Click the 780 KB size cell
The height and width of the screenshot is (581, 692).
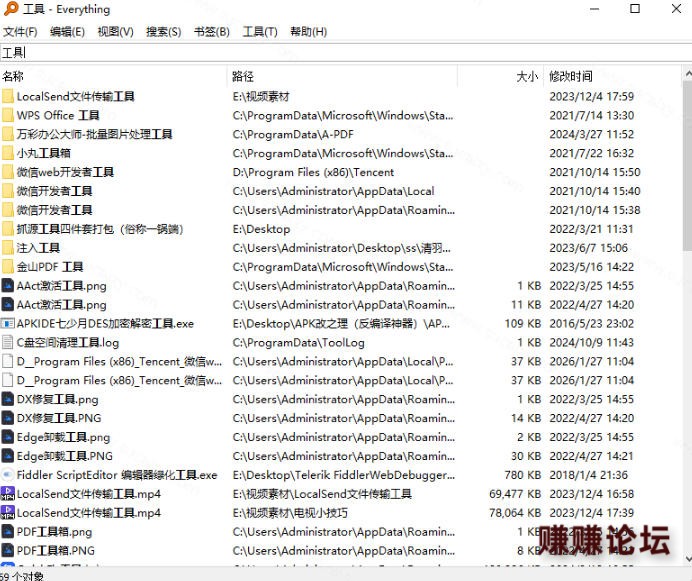coord(523,475)
